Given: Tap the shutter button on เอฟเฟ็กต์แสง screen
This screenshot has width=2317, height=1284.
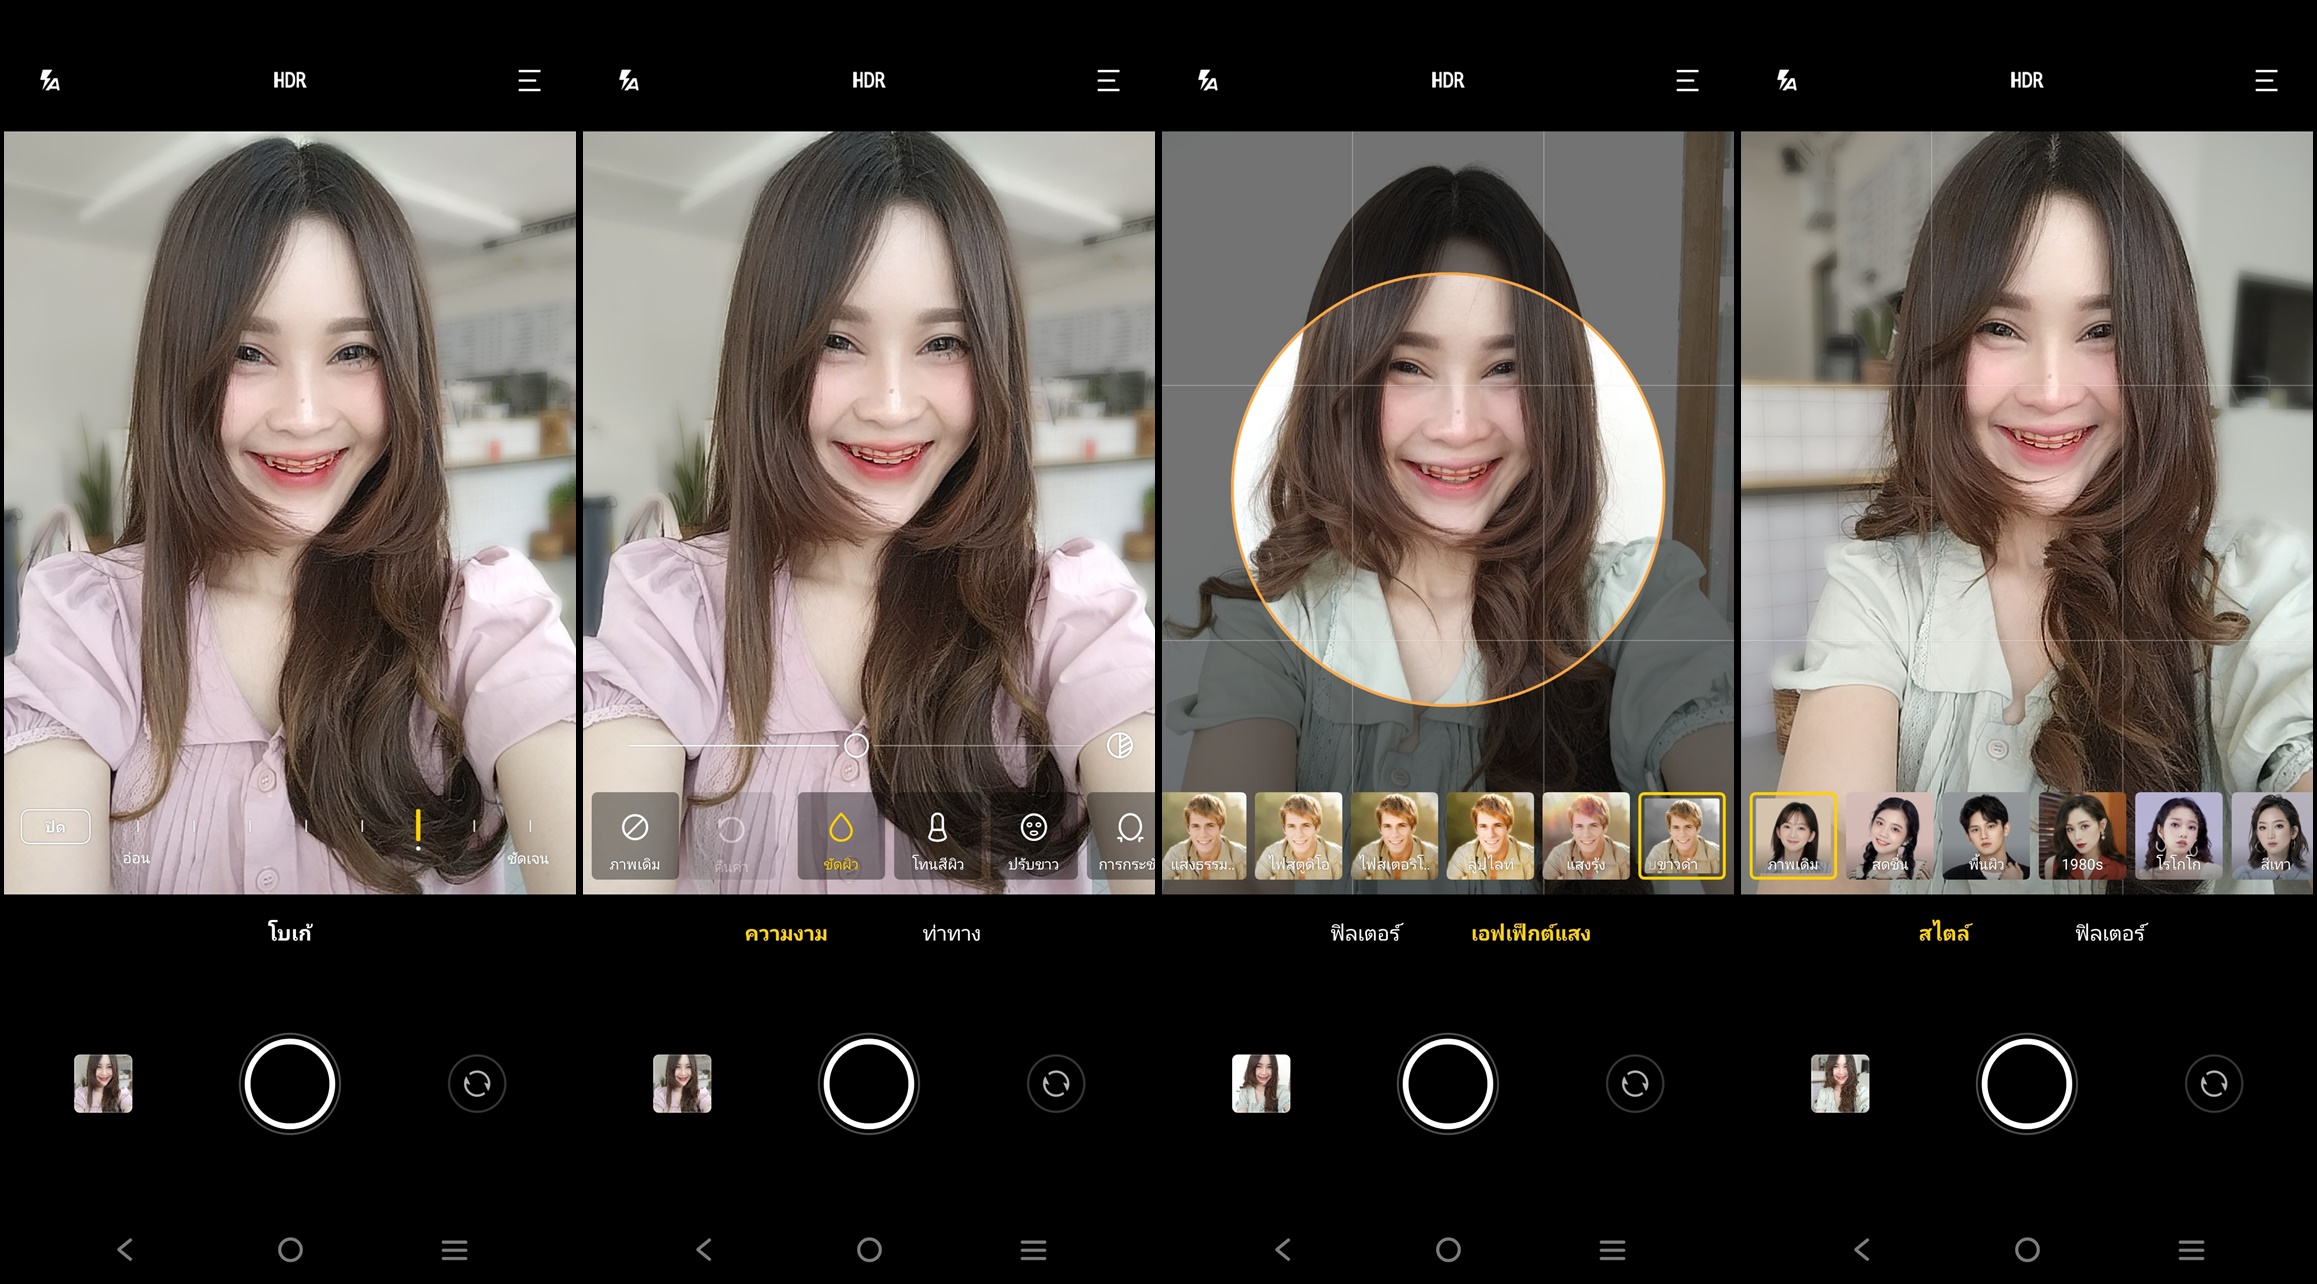Looking at the screenshot, I should coord(1447,1084).
